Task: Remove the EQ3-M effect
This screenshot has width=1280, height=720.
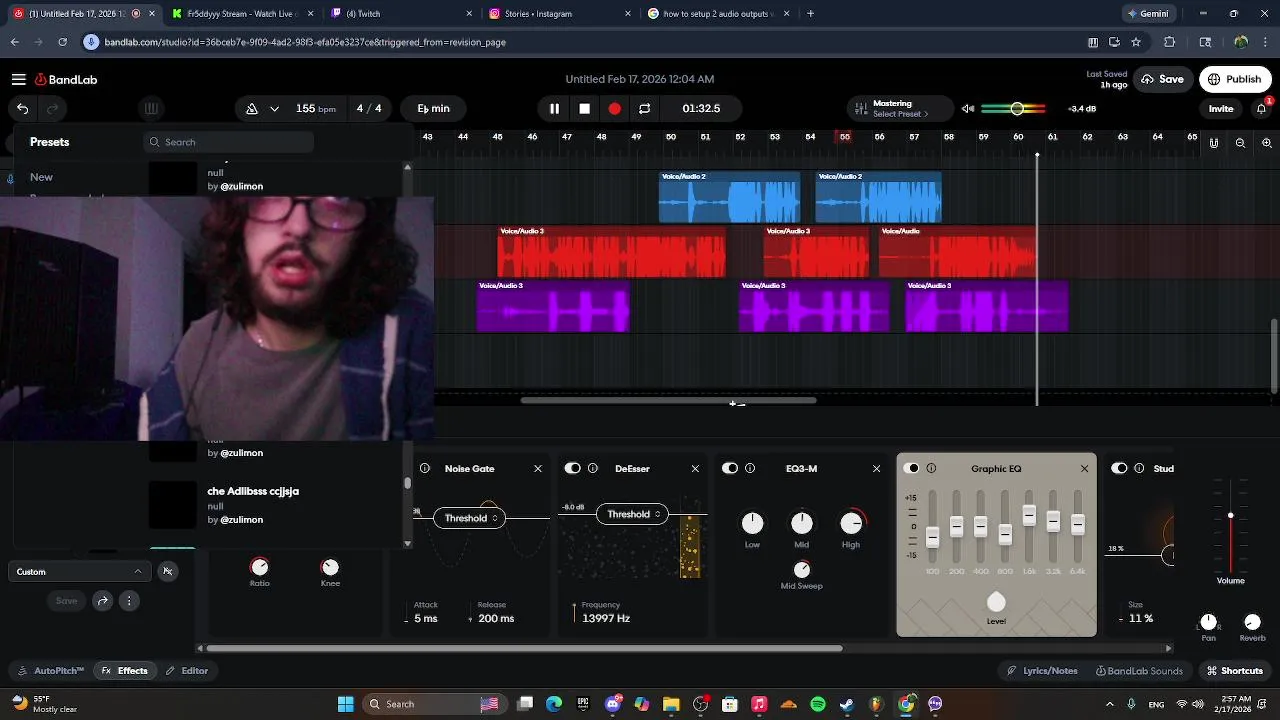Action: (877, 468)
